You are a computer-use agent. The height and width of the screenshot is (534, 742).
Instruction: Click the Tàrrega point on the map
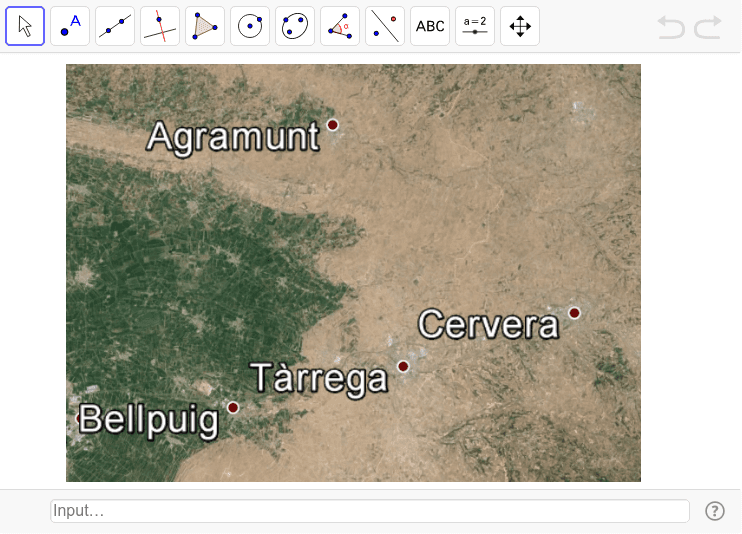pyautogui.click(x=403, y=366)
